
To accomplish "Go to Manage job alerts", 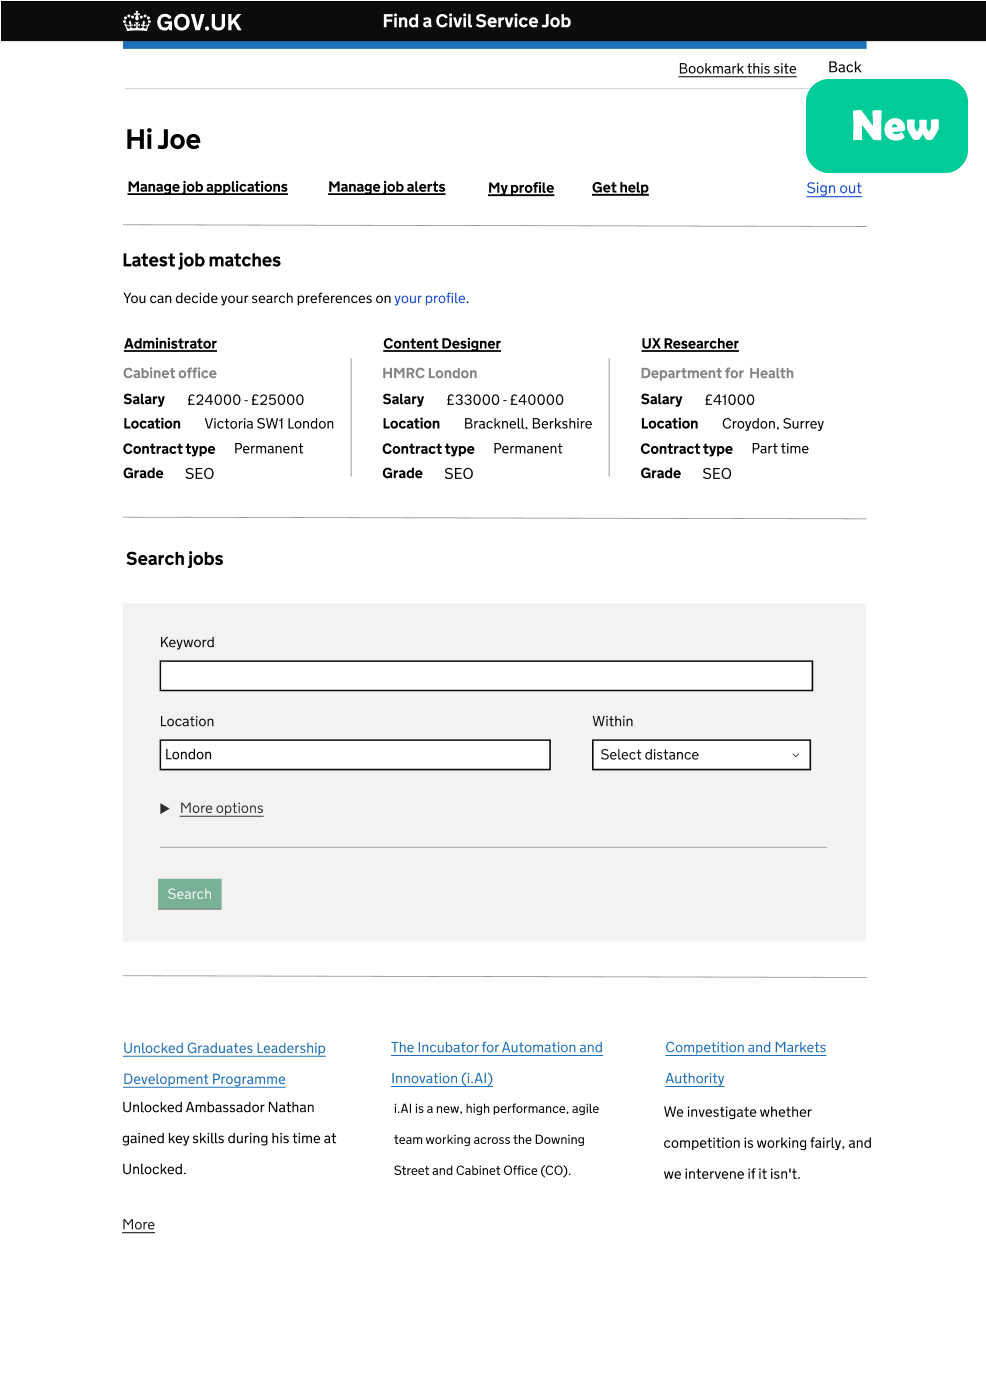I will [x=386, y=187].
